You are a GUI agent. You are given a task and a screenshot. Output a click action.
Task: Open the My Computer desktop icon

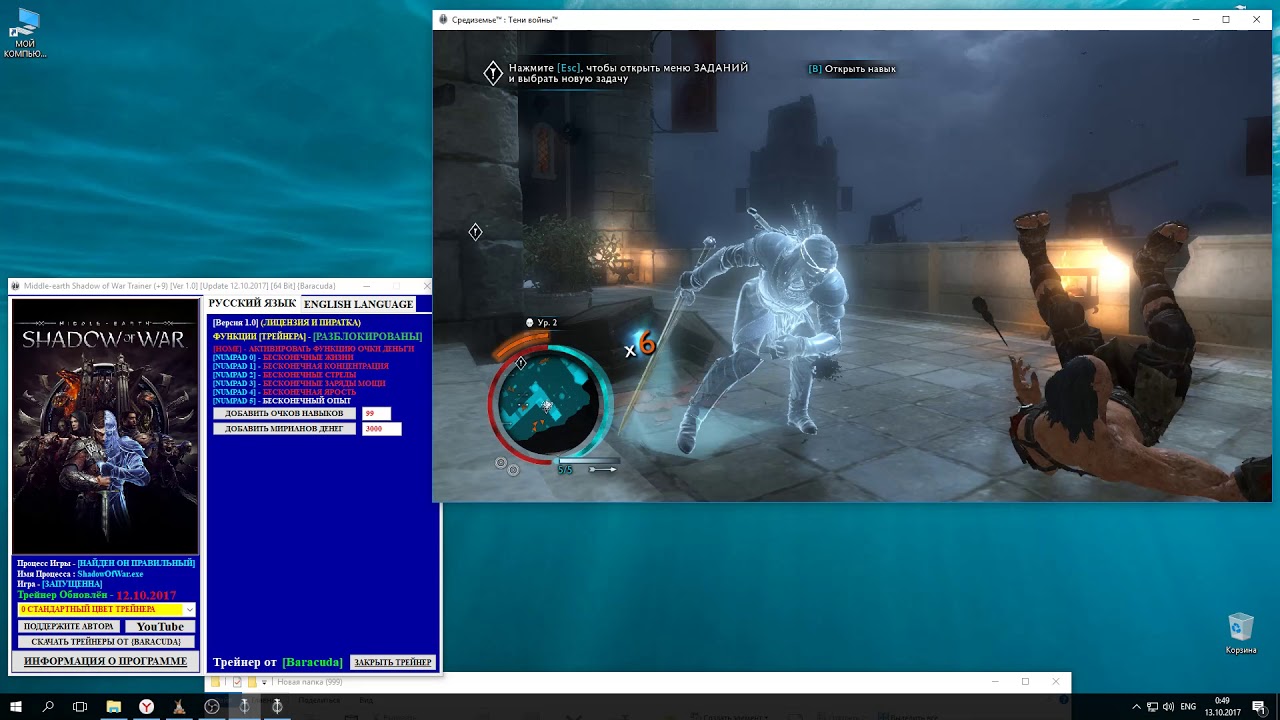click(25, 33)
